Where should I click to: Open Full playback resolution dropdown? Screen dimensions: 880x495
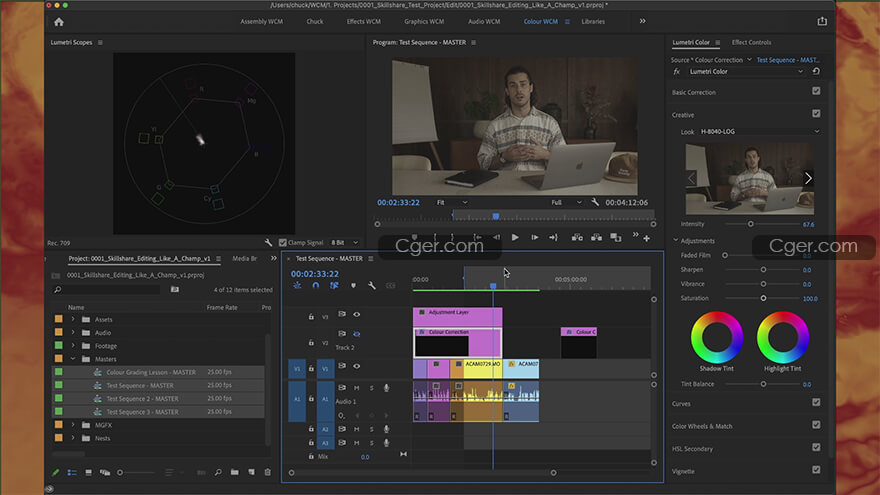coord(566,202)
